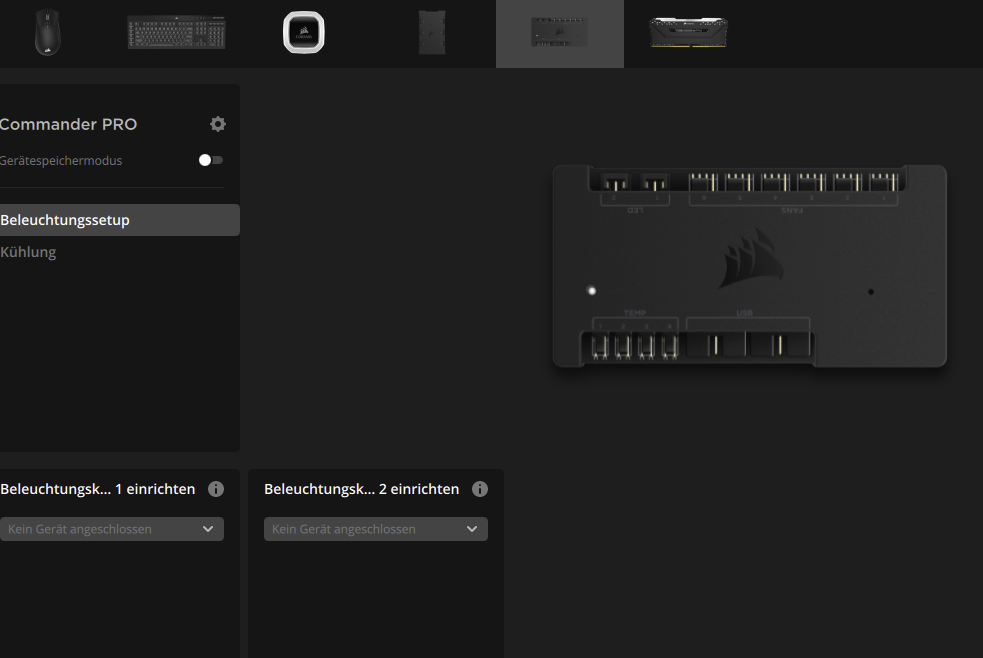
Task: Open channel 1 'Kein Gerät angeschlossen' dropdown
Action: pos(112,529)
